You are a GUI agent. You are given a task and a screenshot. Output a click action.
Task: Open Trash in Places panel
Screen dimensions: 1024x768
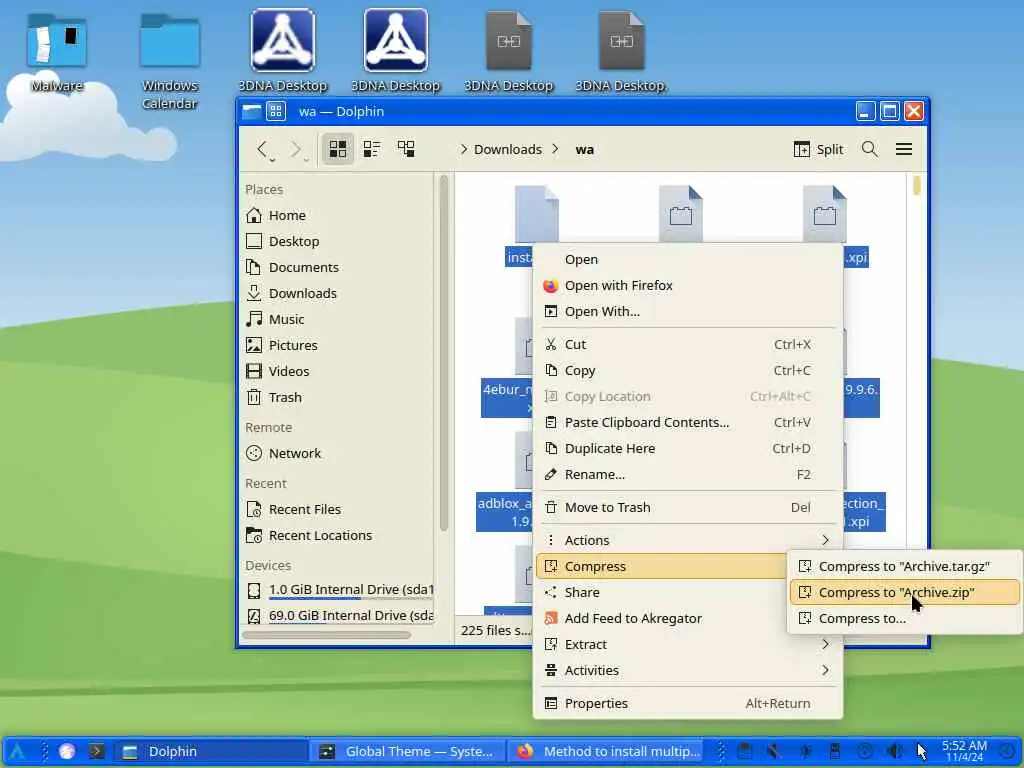pos(337,398)
